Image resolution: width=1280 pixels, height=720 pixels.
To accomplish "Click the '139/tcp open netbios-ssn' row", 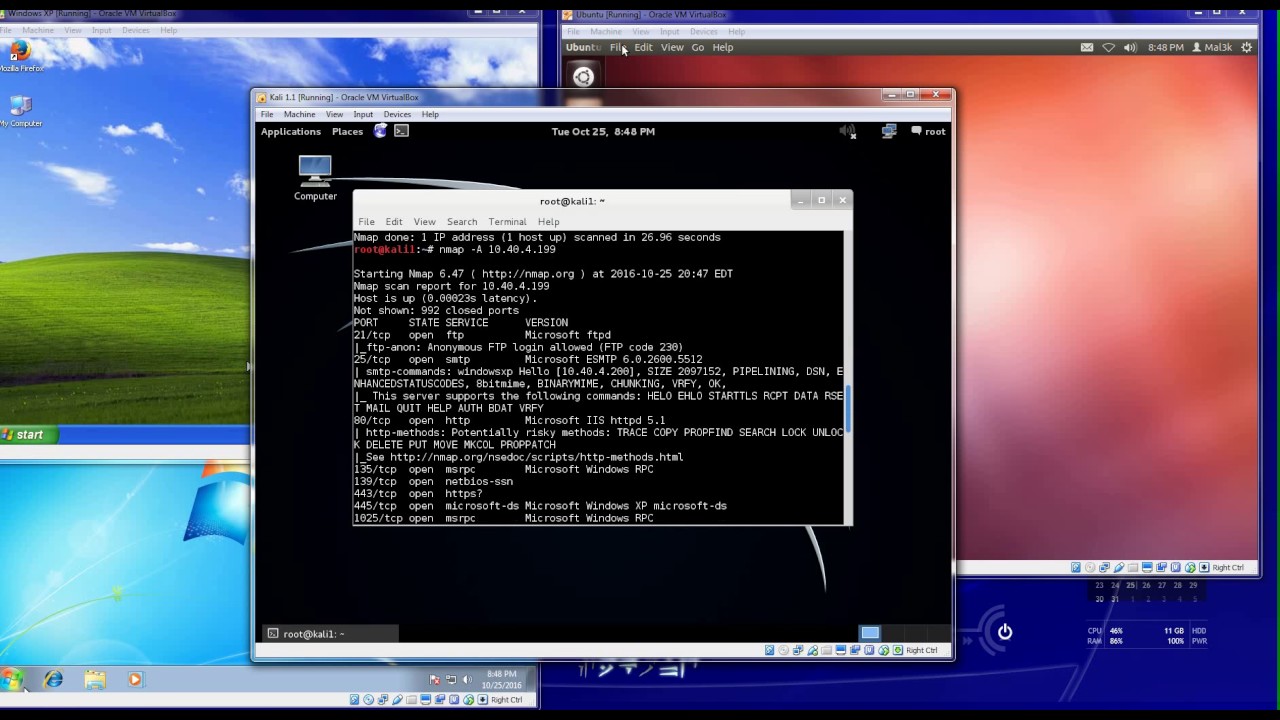I will [x=433, y=481].
